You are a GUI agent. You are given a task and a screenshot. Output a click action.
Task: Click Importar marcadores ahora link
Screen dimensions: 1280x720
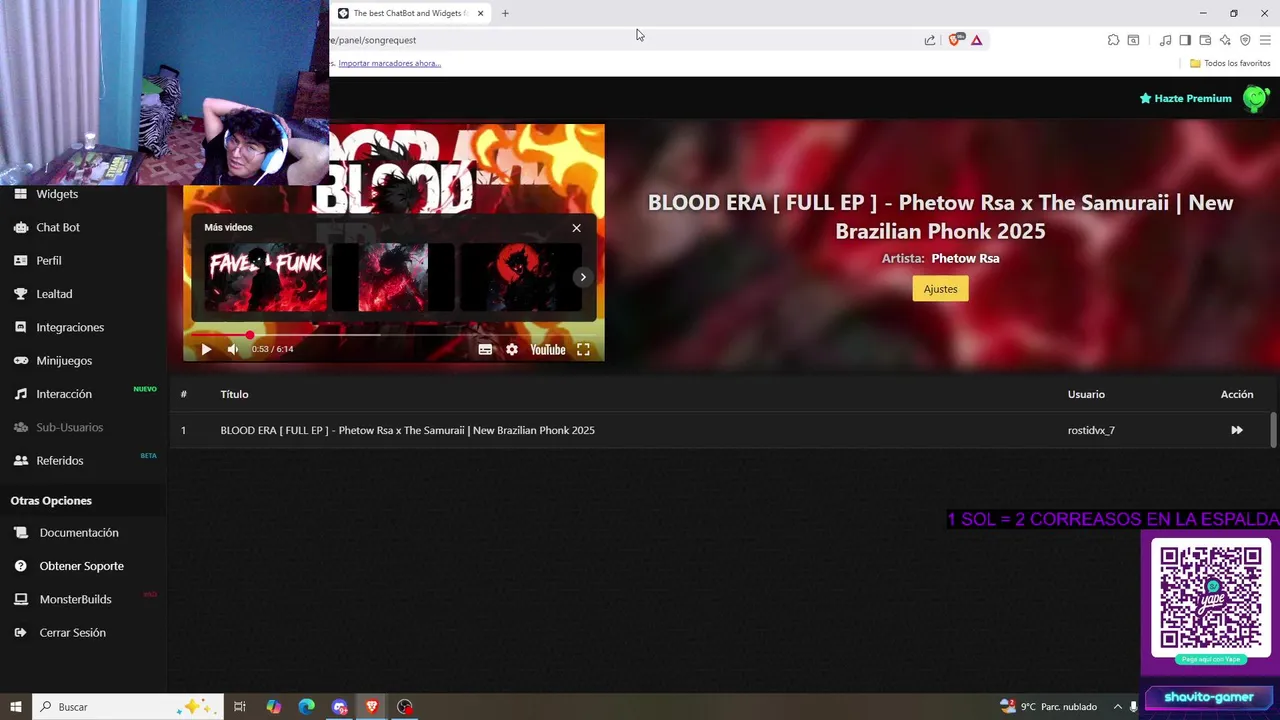389,63
